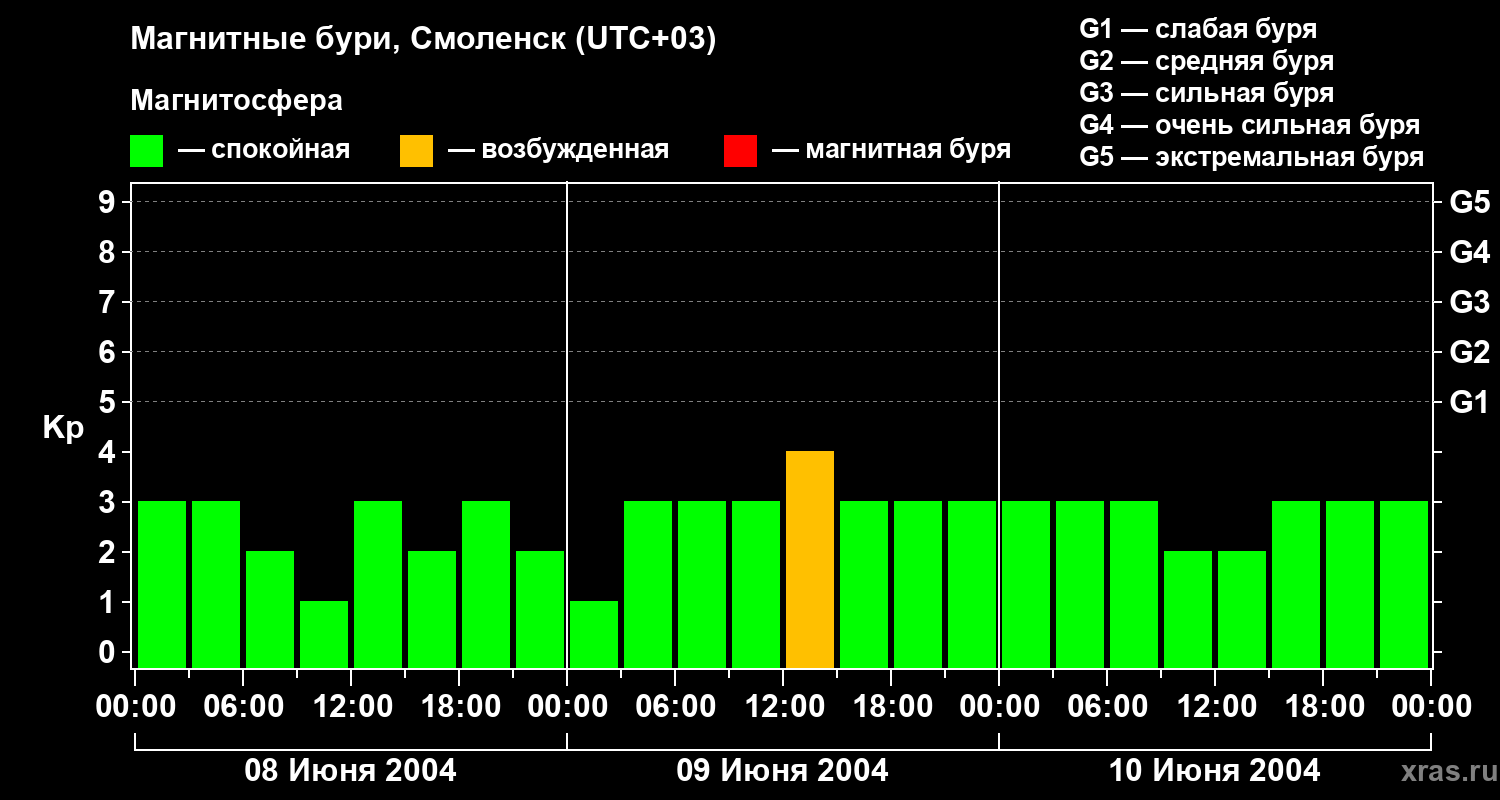Click the '09 Июня 2004' date label
1500x800 pixels.
783,770
